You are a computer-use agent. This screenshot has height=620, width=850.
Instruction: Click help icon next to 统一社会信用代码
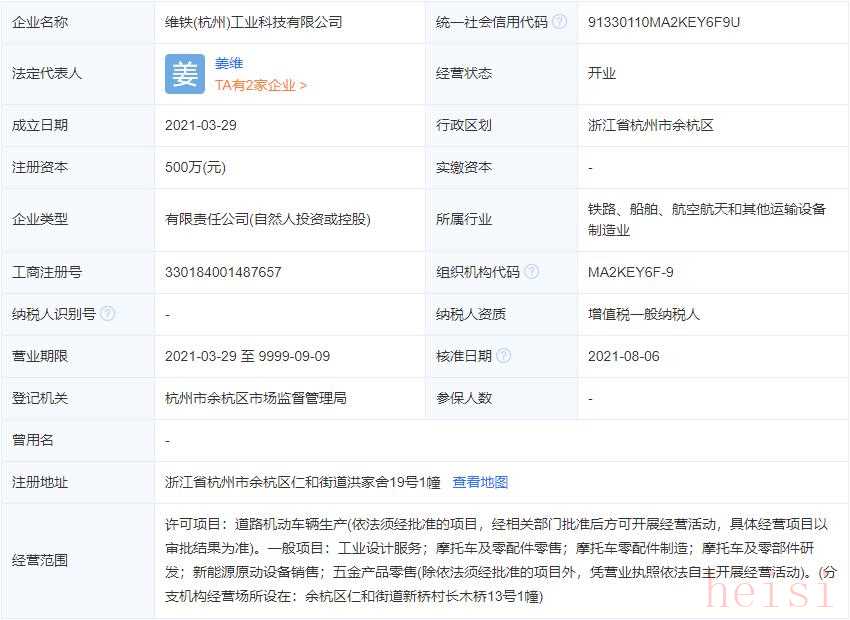point(560,21)
